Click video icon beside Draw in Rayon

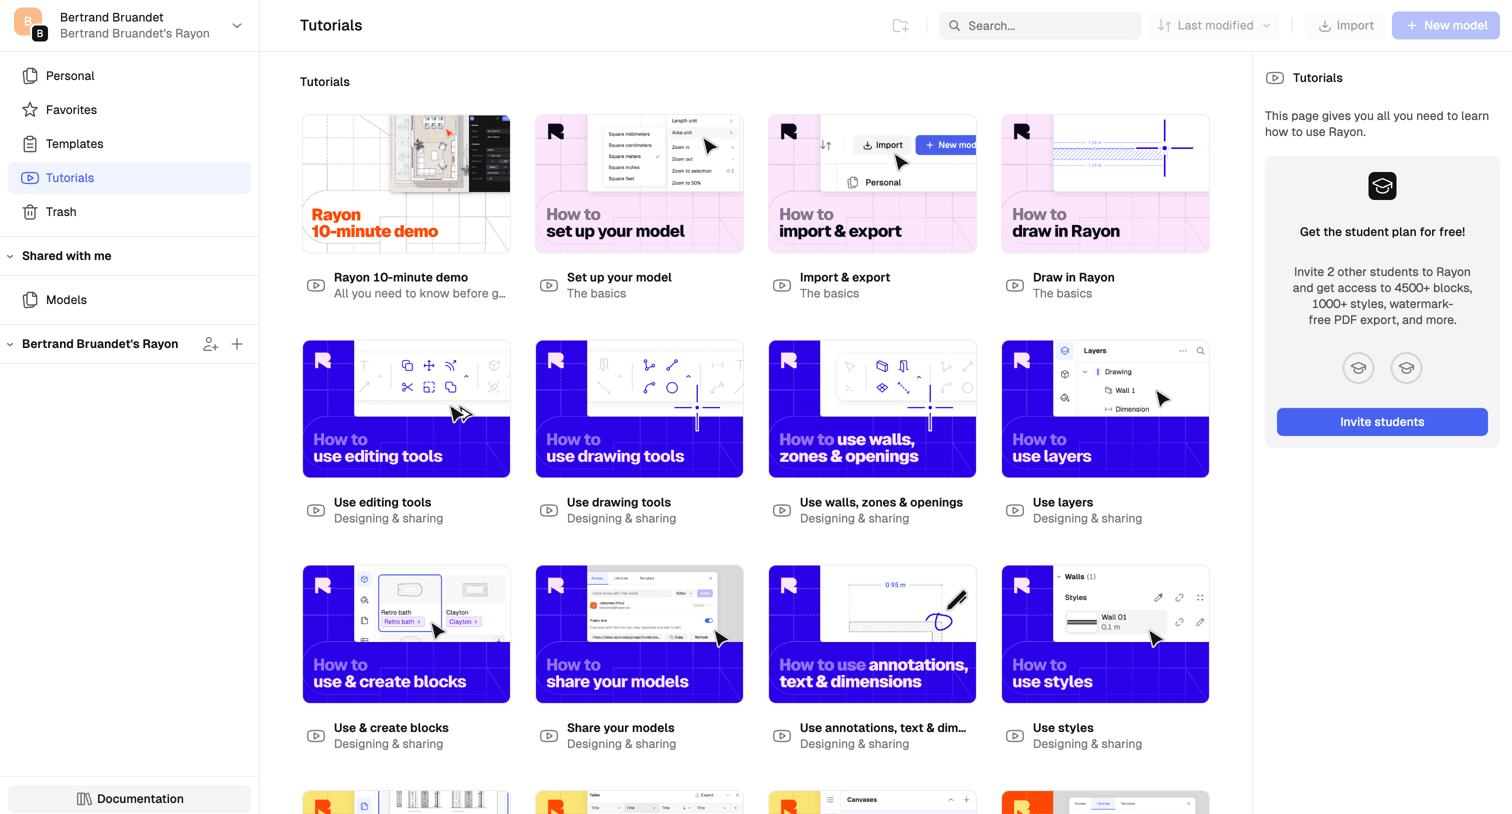tap(1015, 285)
